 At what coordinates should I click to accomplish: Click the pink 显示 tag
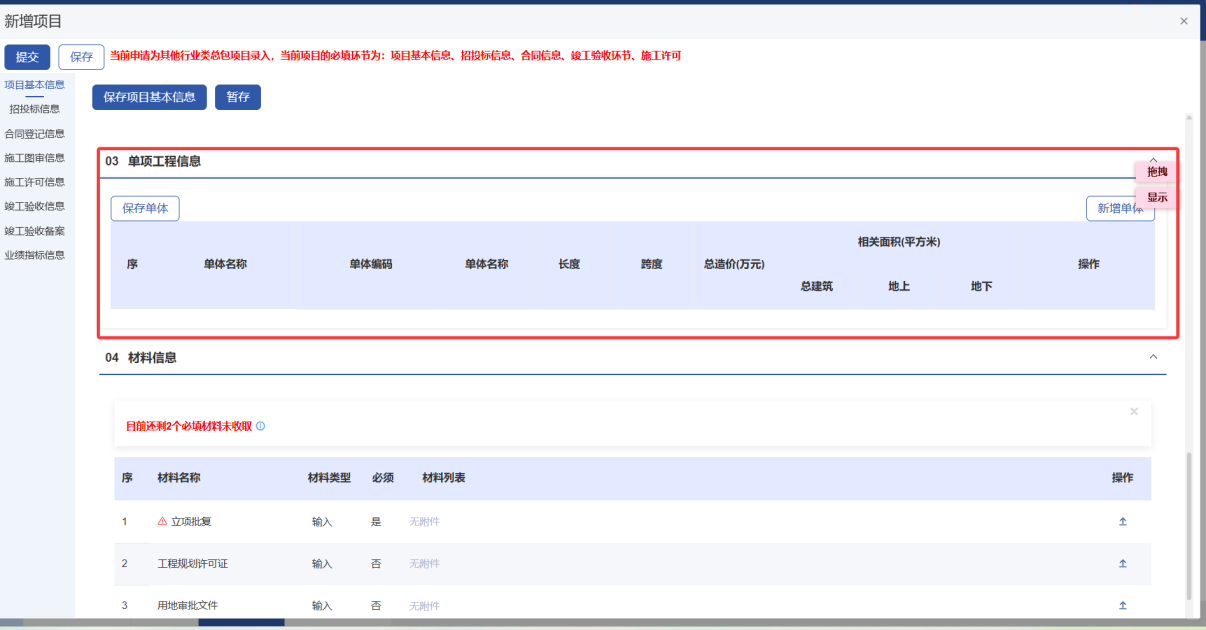coord(1157,197)
